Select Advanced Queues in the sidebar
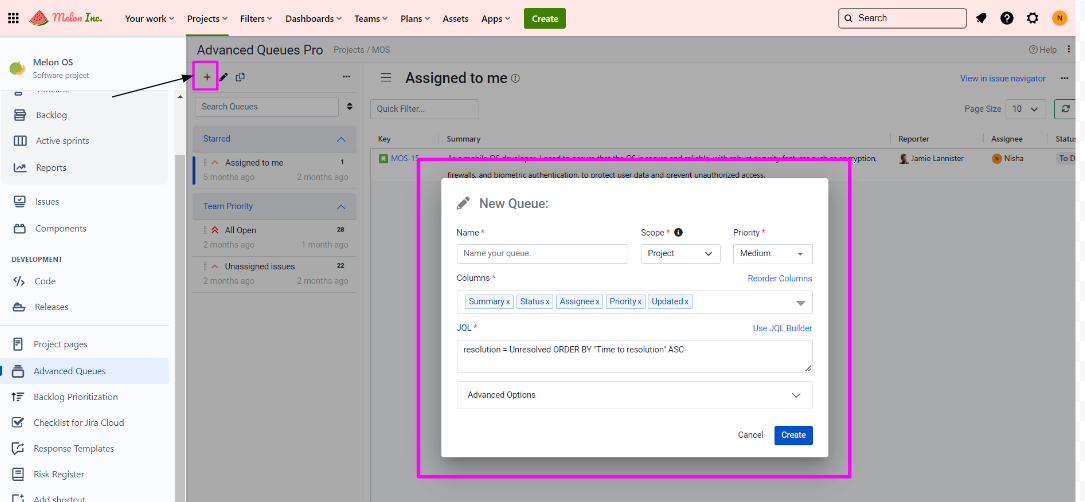Image resolution: width=1085 pixels, height=502 pixels. coord(69,371)
